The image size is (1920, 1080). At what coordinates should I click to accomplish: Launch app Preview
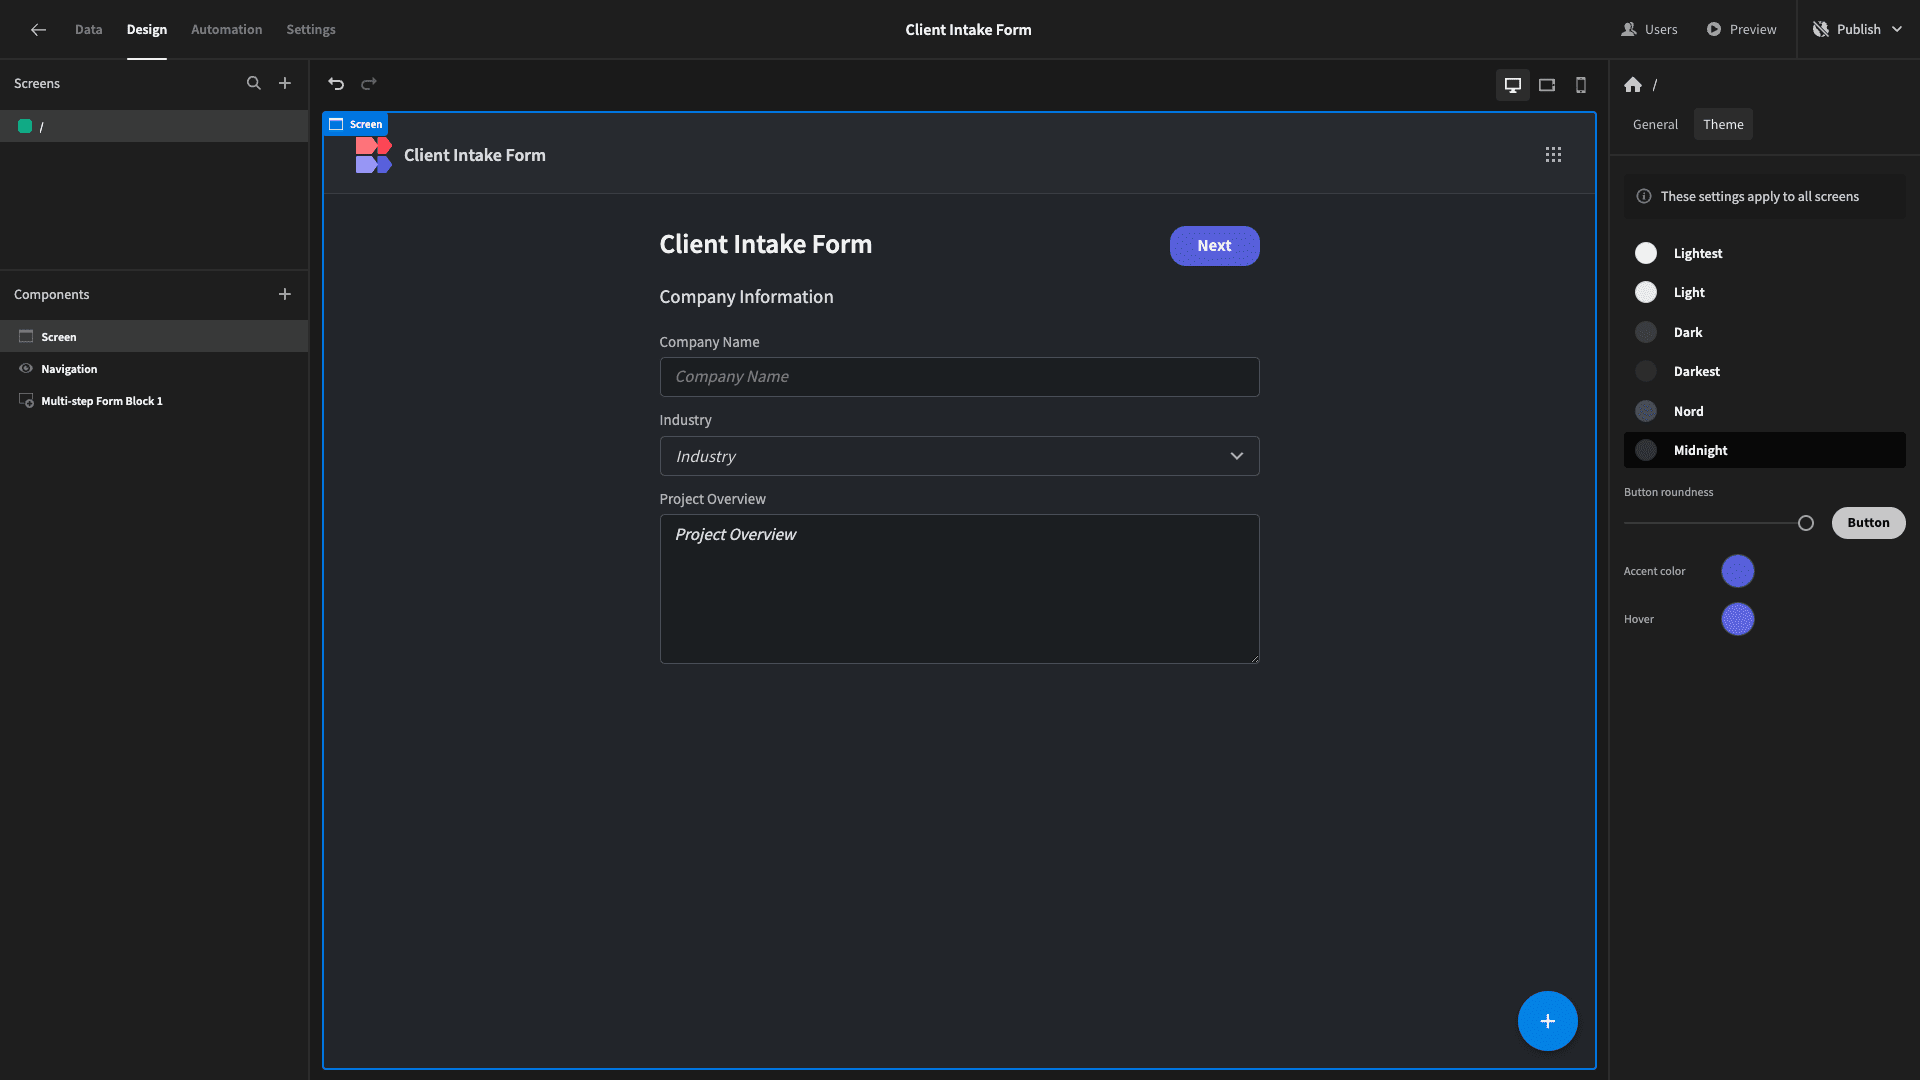(1741, 30)
